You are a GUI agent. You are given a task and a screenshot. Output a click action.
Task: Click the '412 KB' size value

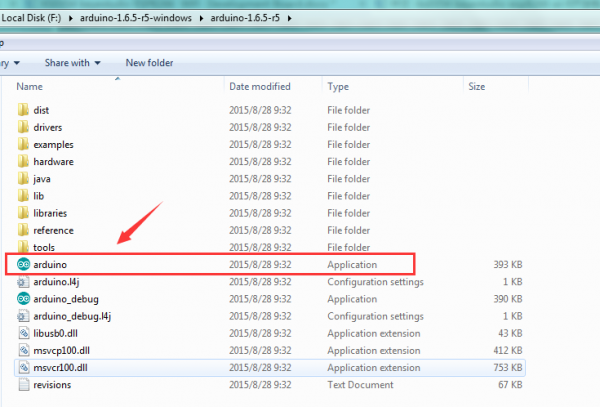pos(508,350)
